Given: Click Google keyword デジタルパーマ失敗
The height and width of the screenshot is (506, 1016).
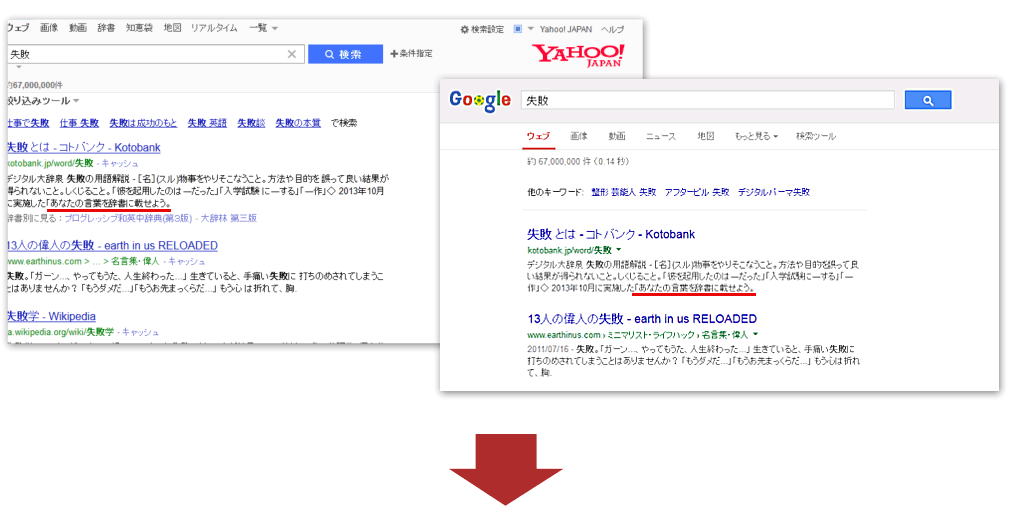Looking at the screenshot, I should tap(774, 192).
